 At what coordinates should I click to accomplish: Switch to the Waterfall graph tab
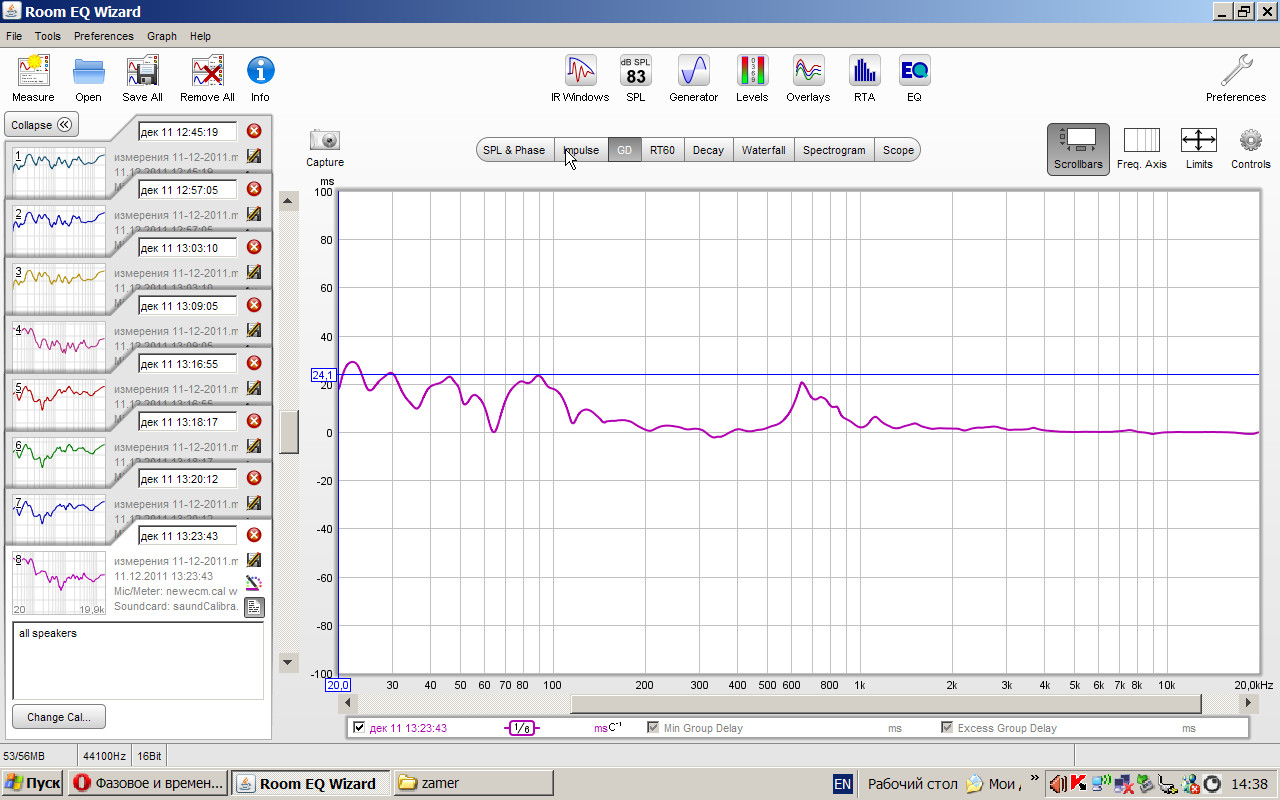[763, 150]
